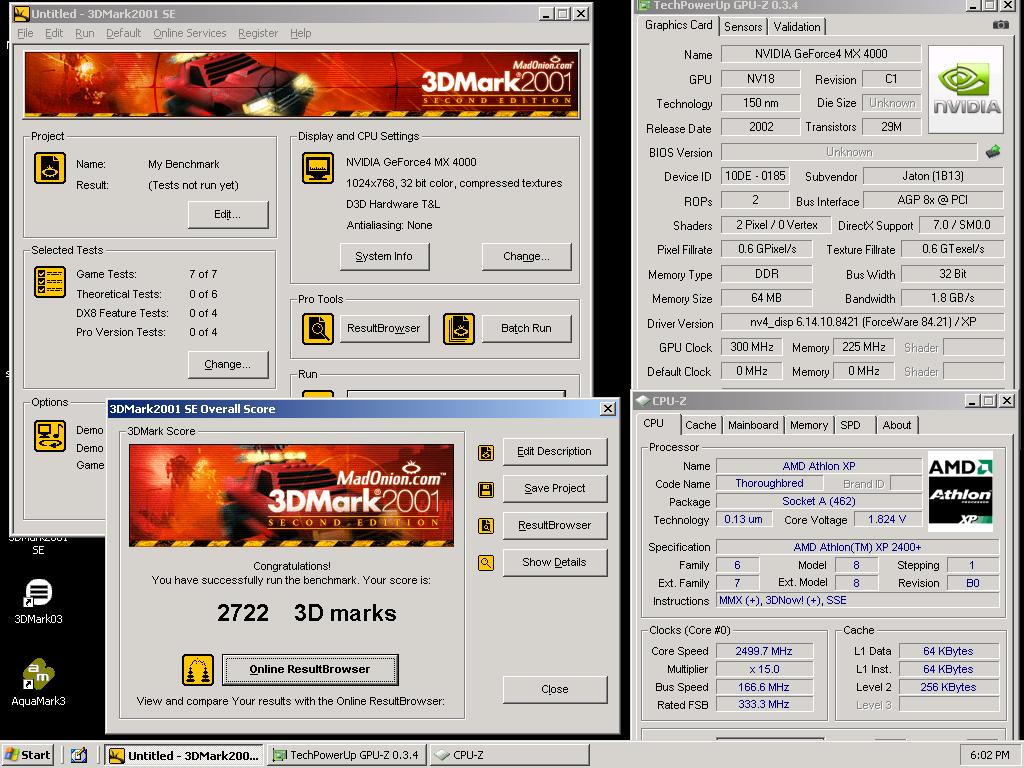Click Change... in Display and CPU Settings
This screenshot has width=1024, height=768.
[x=526, y=257]
